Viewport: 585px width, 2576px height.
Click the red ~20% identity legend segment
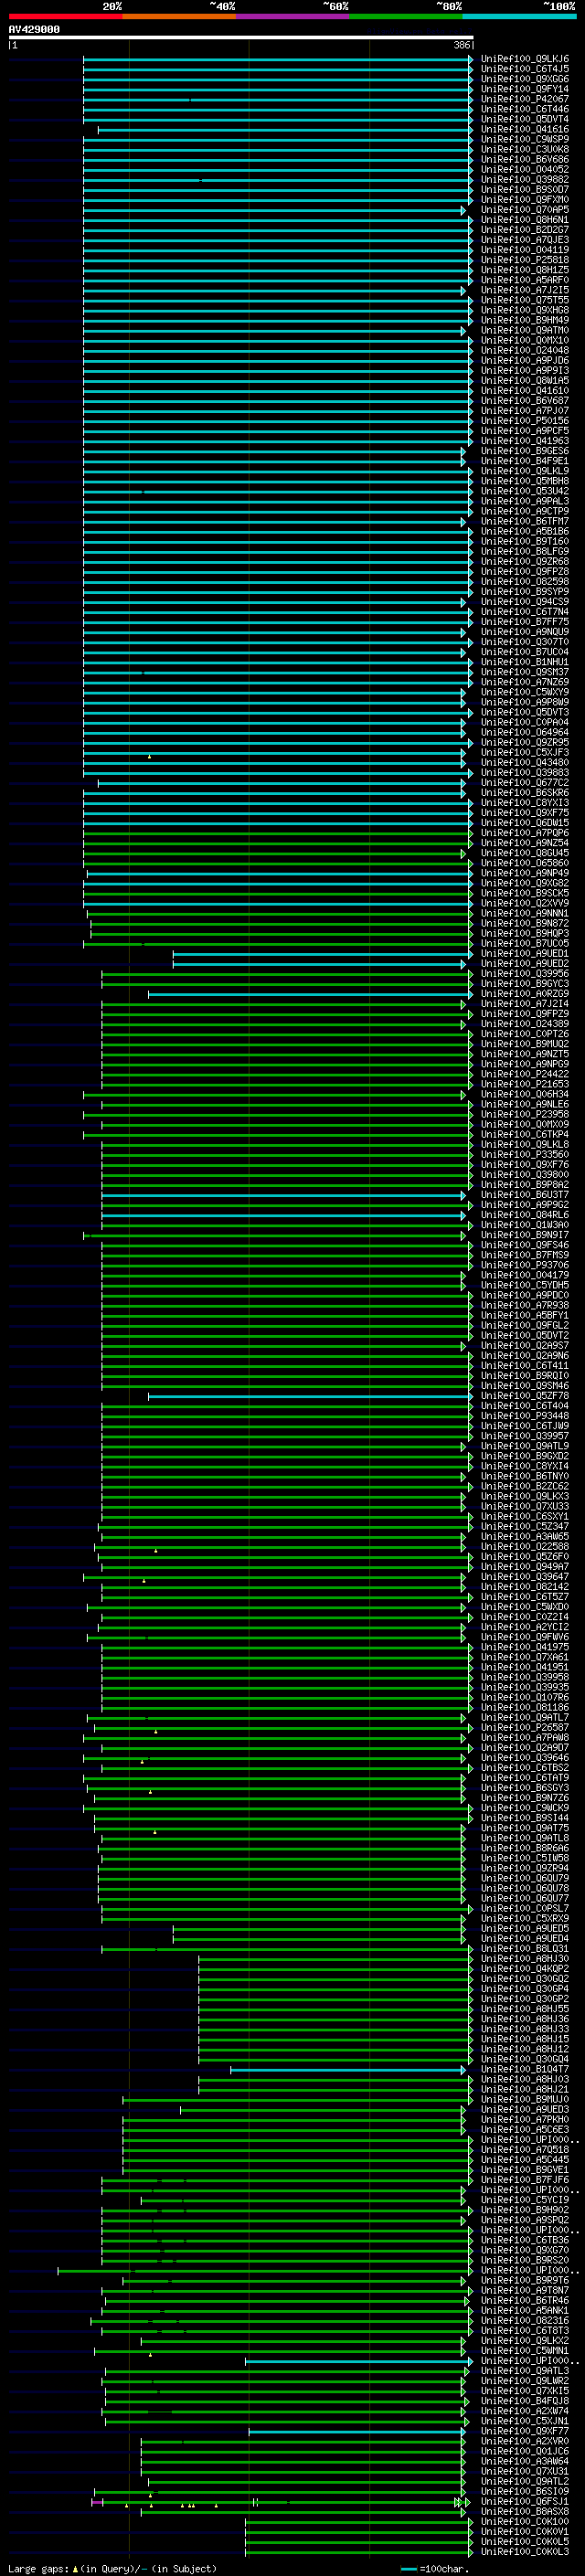pos(65,17)
